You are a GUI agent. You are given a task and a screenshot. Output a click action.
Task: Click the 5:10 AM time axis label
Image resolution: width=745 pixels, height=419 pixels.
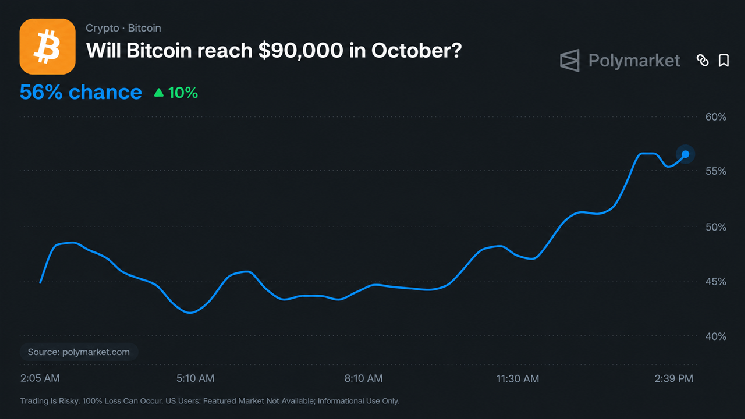pos(195,378)
